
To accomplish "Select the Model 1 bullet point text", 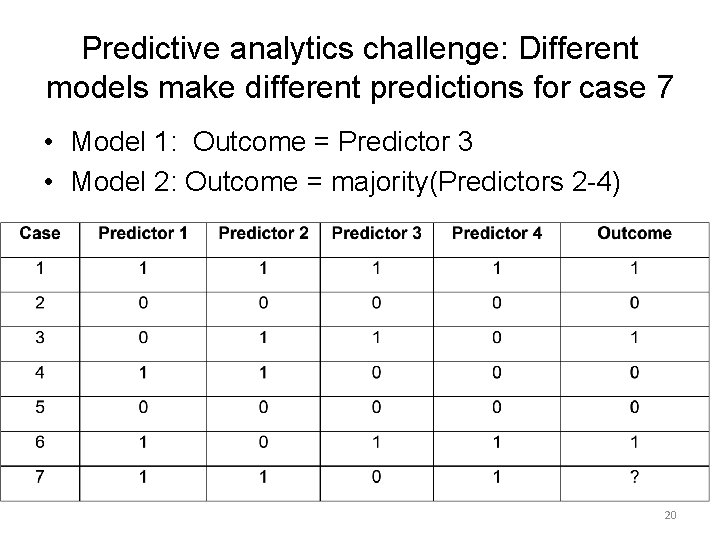I will point(272,142).
